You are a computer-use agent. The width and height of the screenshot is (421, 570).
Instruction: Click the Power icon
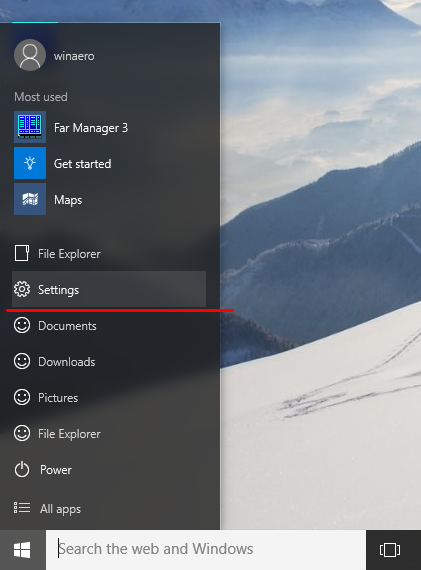click(22, 469)
